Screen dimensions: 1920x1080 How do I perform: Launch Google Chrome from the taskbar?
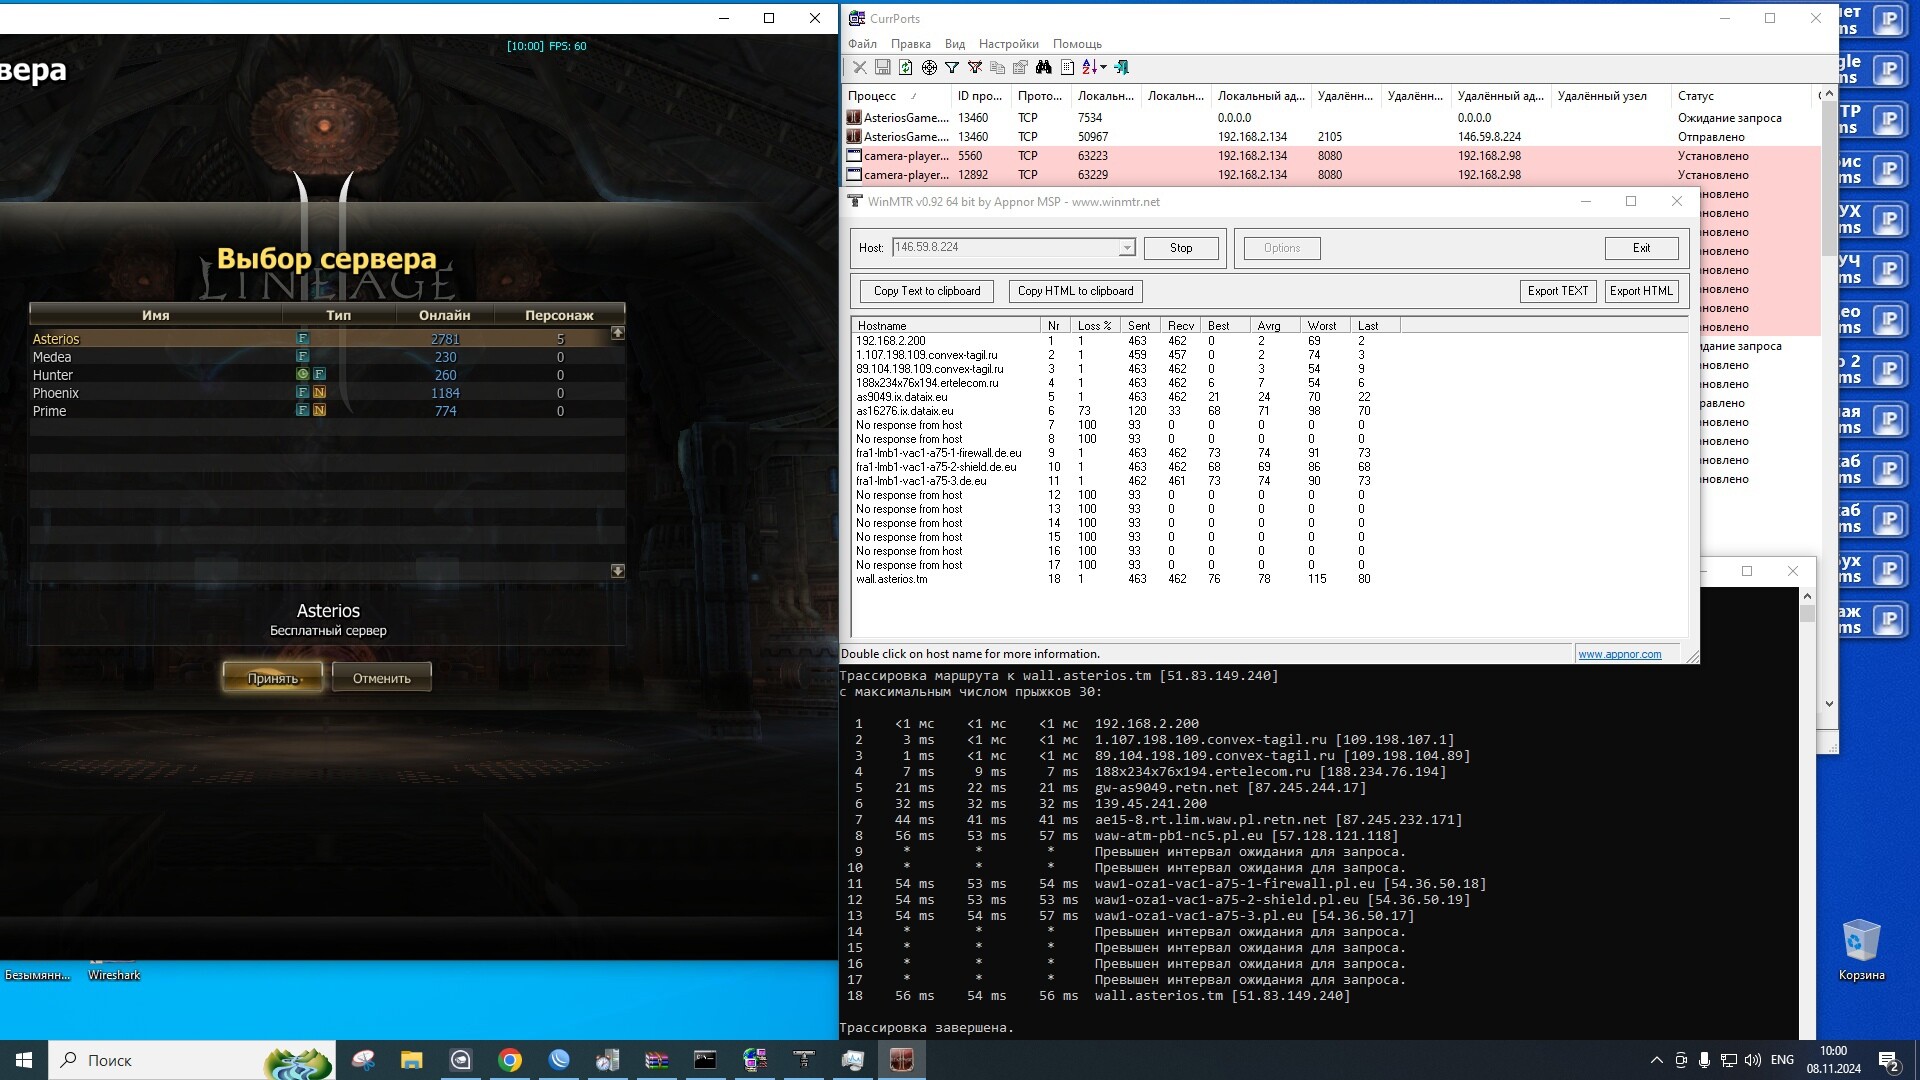pos(510,1060)
